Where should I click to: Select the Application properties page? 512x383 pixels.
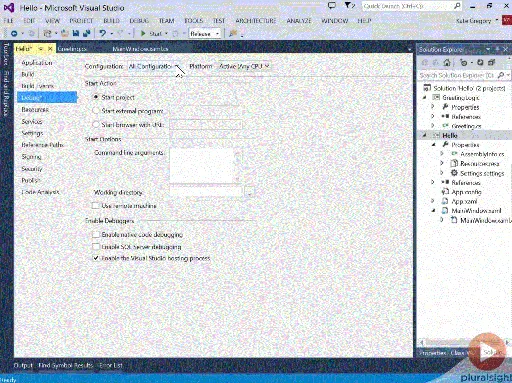37,63
